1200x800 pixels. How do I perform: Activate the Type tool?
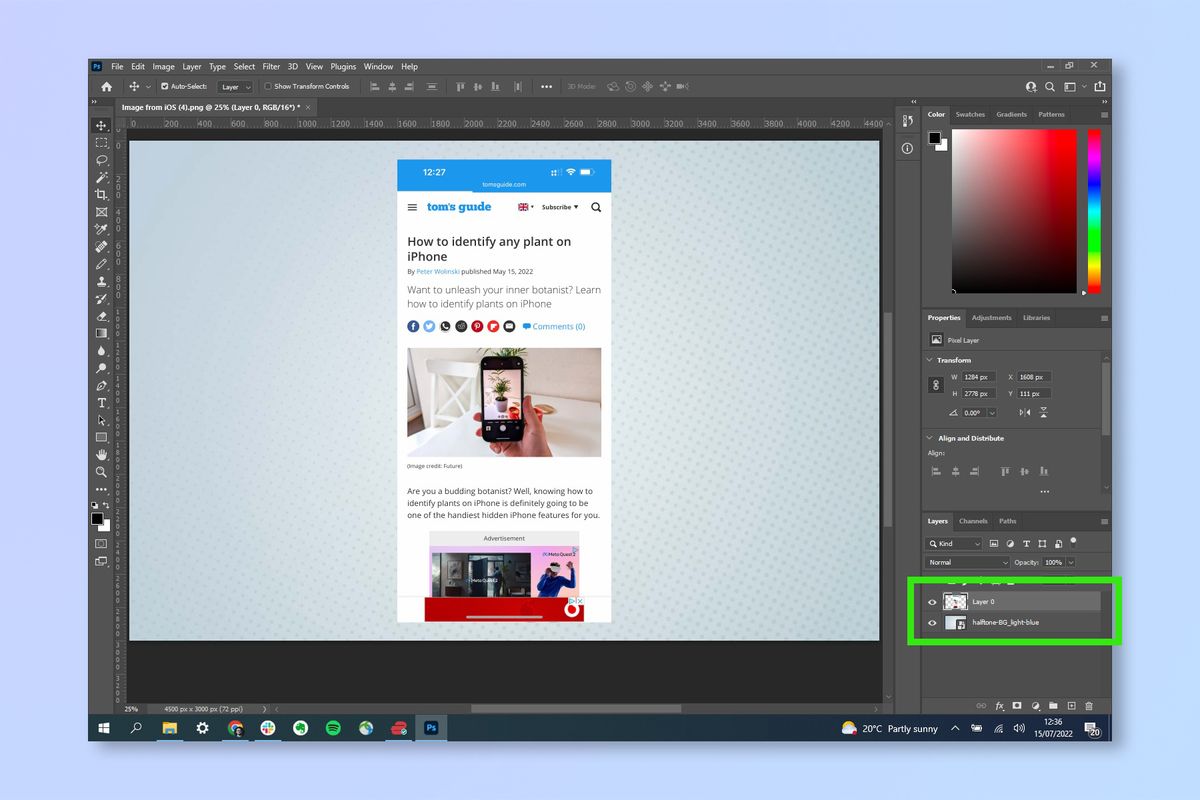coord(102,403)
